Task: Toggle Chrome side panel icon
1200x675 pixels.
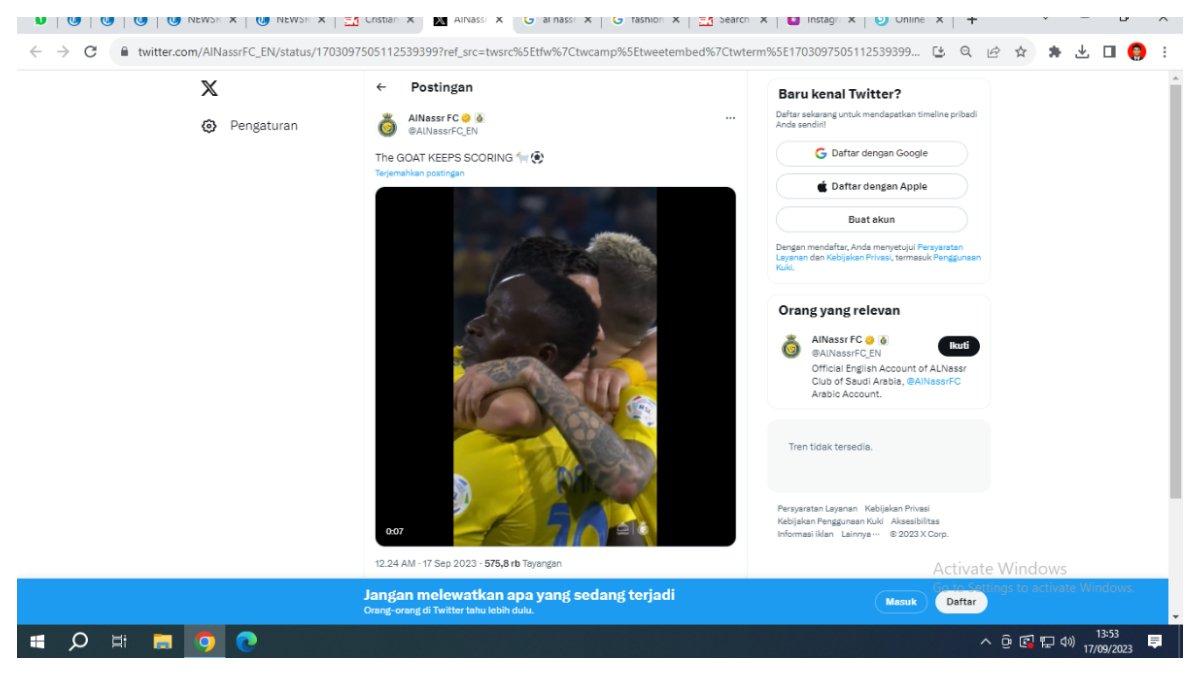Action: tap(1109, 52)
